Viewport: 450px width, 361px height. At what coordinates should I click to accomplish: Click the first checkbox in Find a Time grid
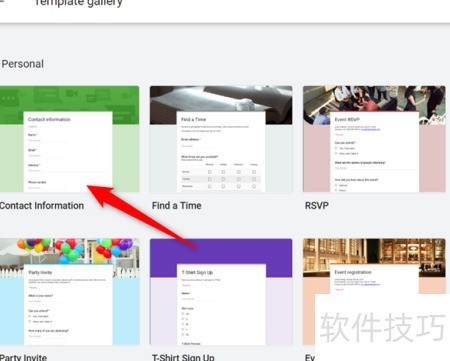click(x=209, y=172)
